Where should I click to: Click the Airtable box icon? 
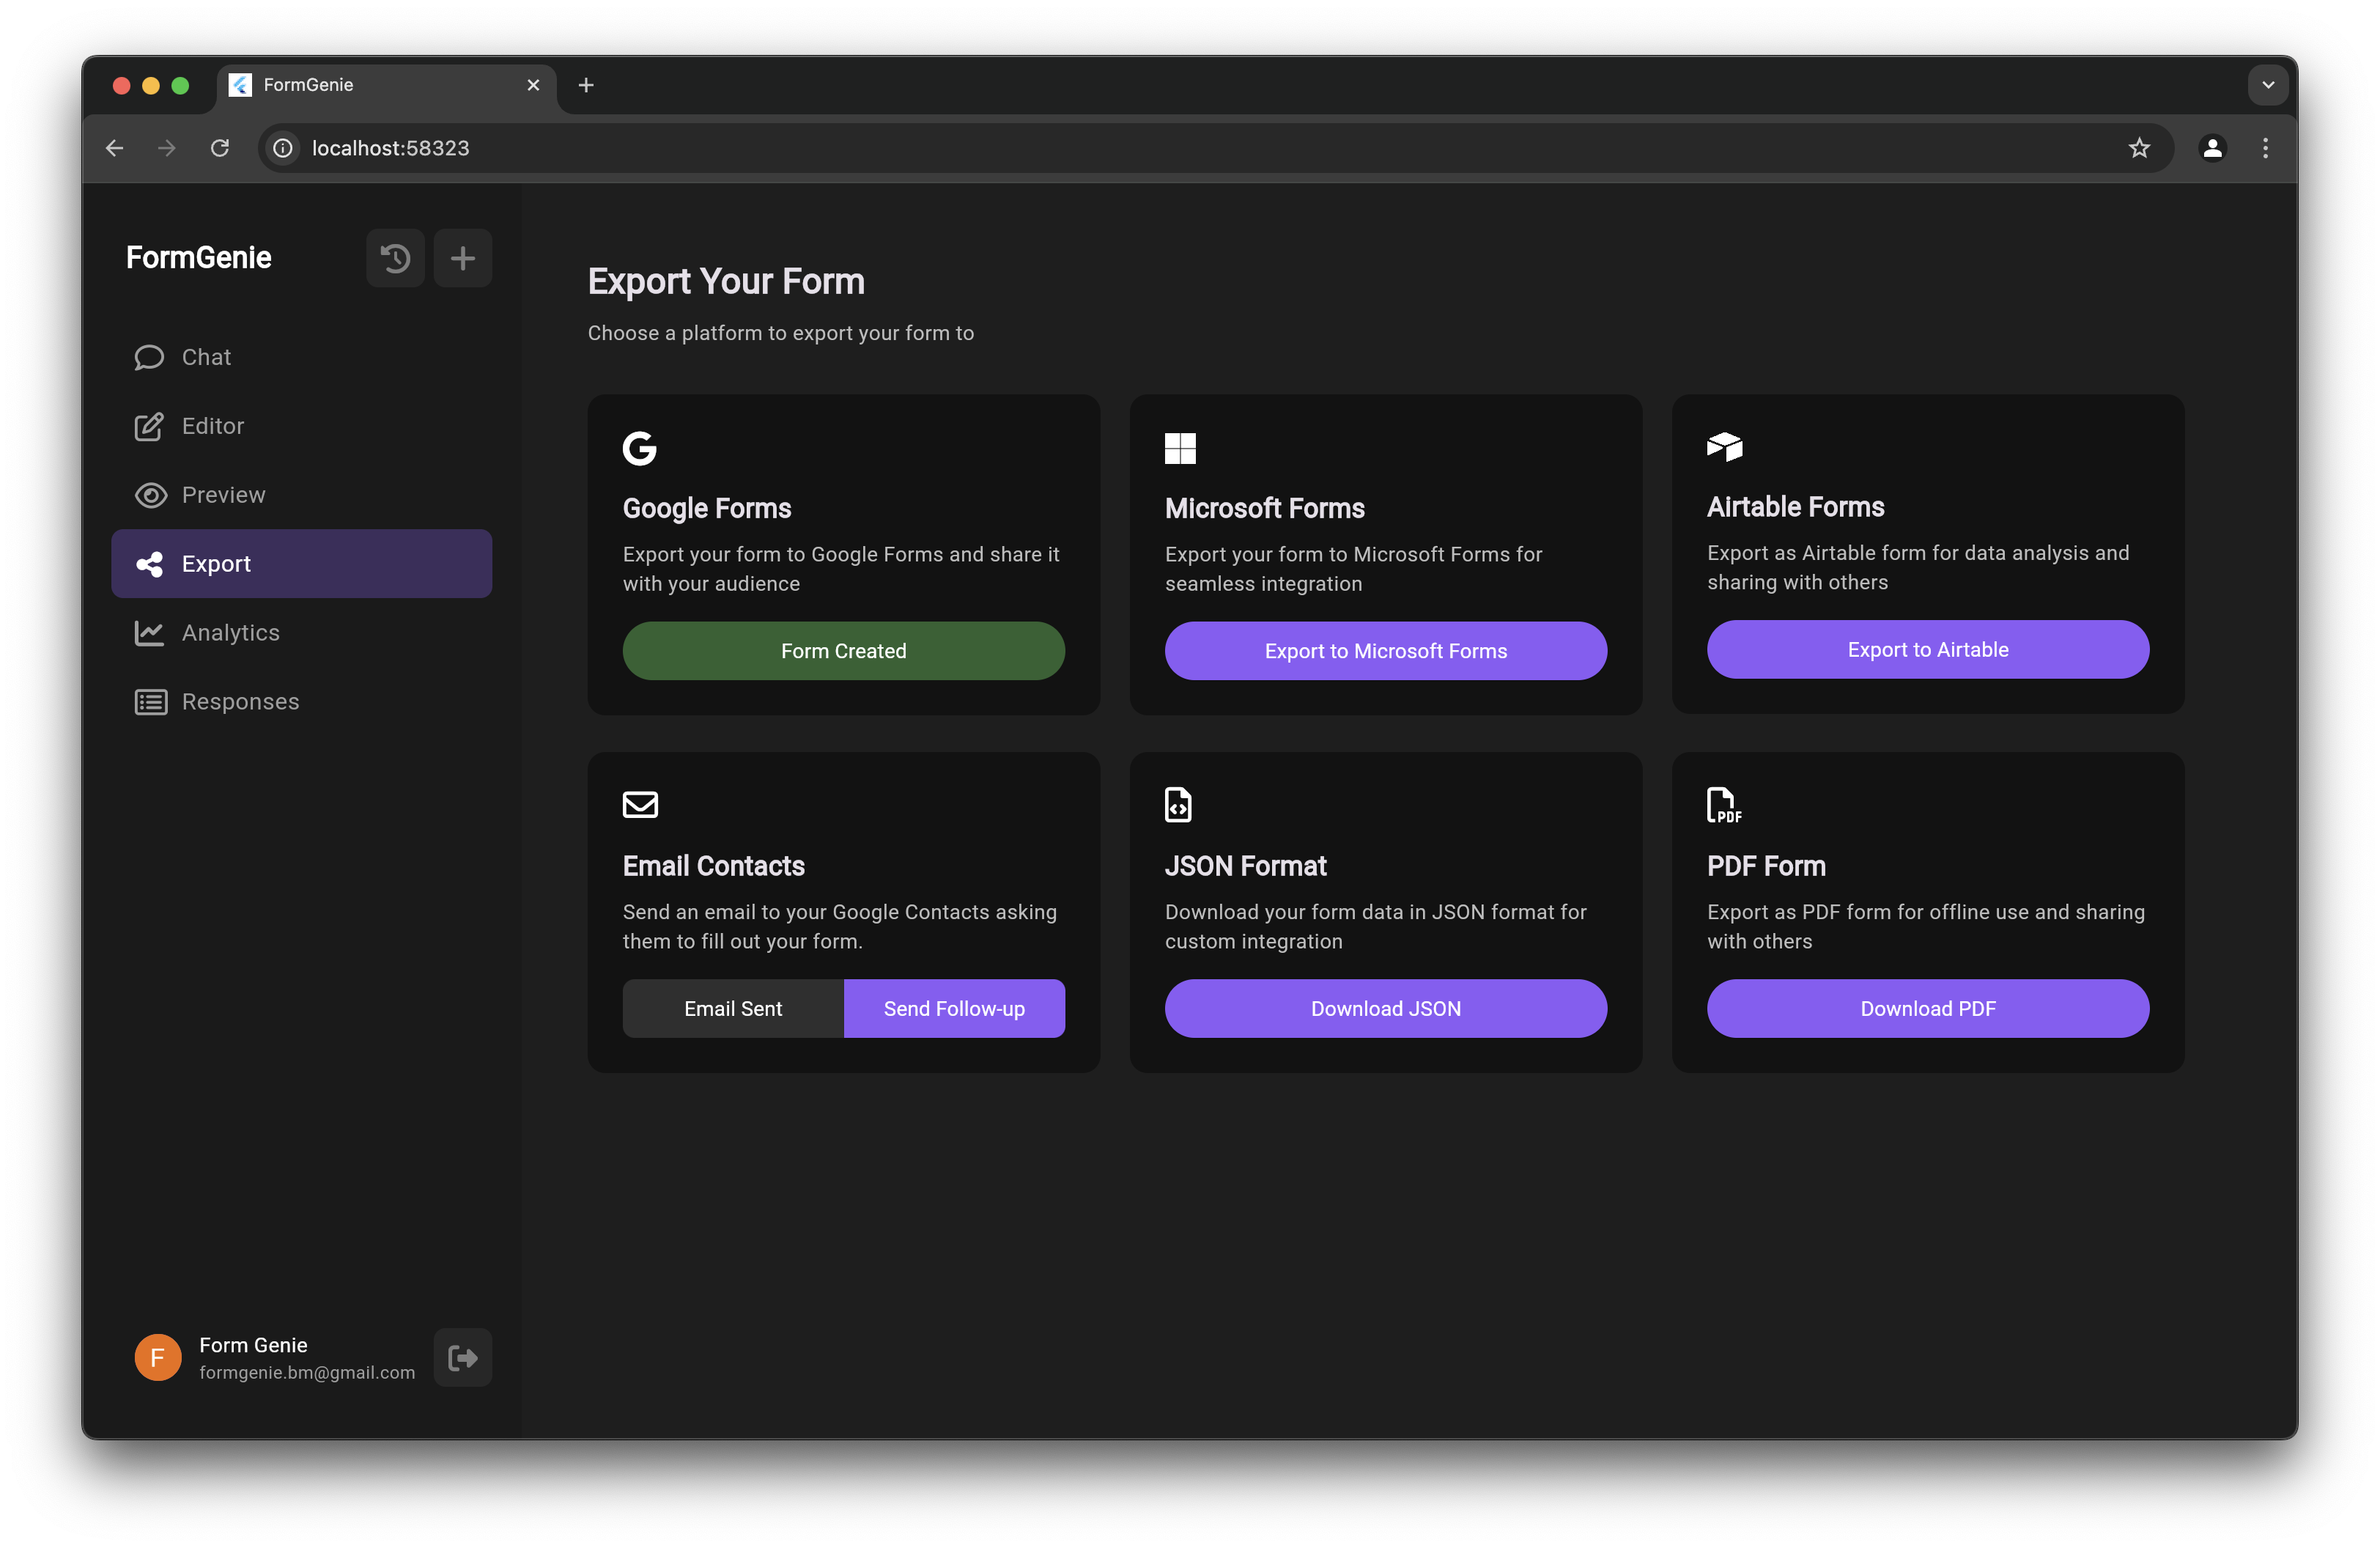pos(1724,446)
